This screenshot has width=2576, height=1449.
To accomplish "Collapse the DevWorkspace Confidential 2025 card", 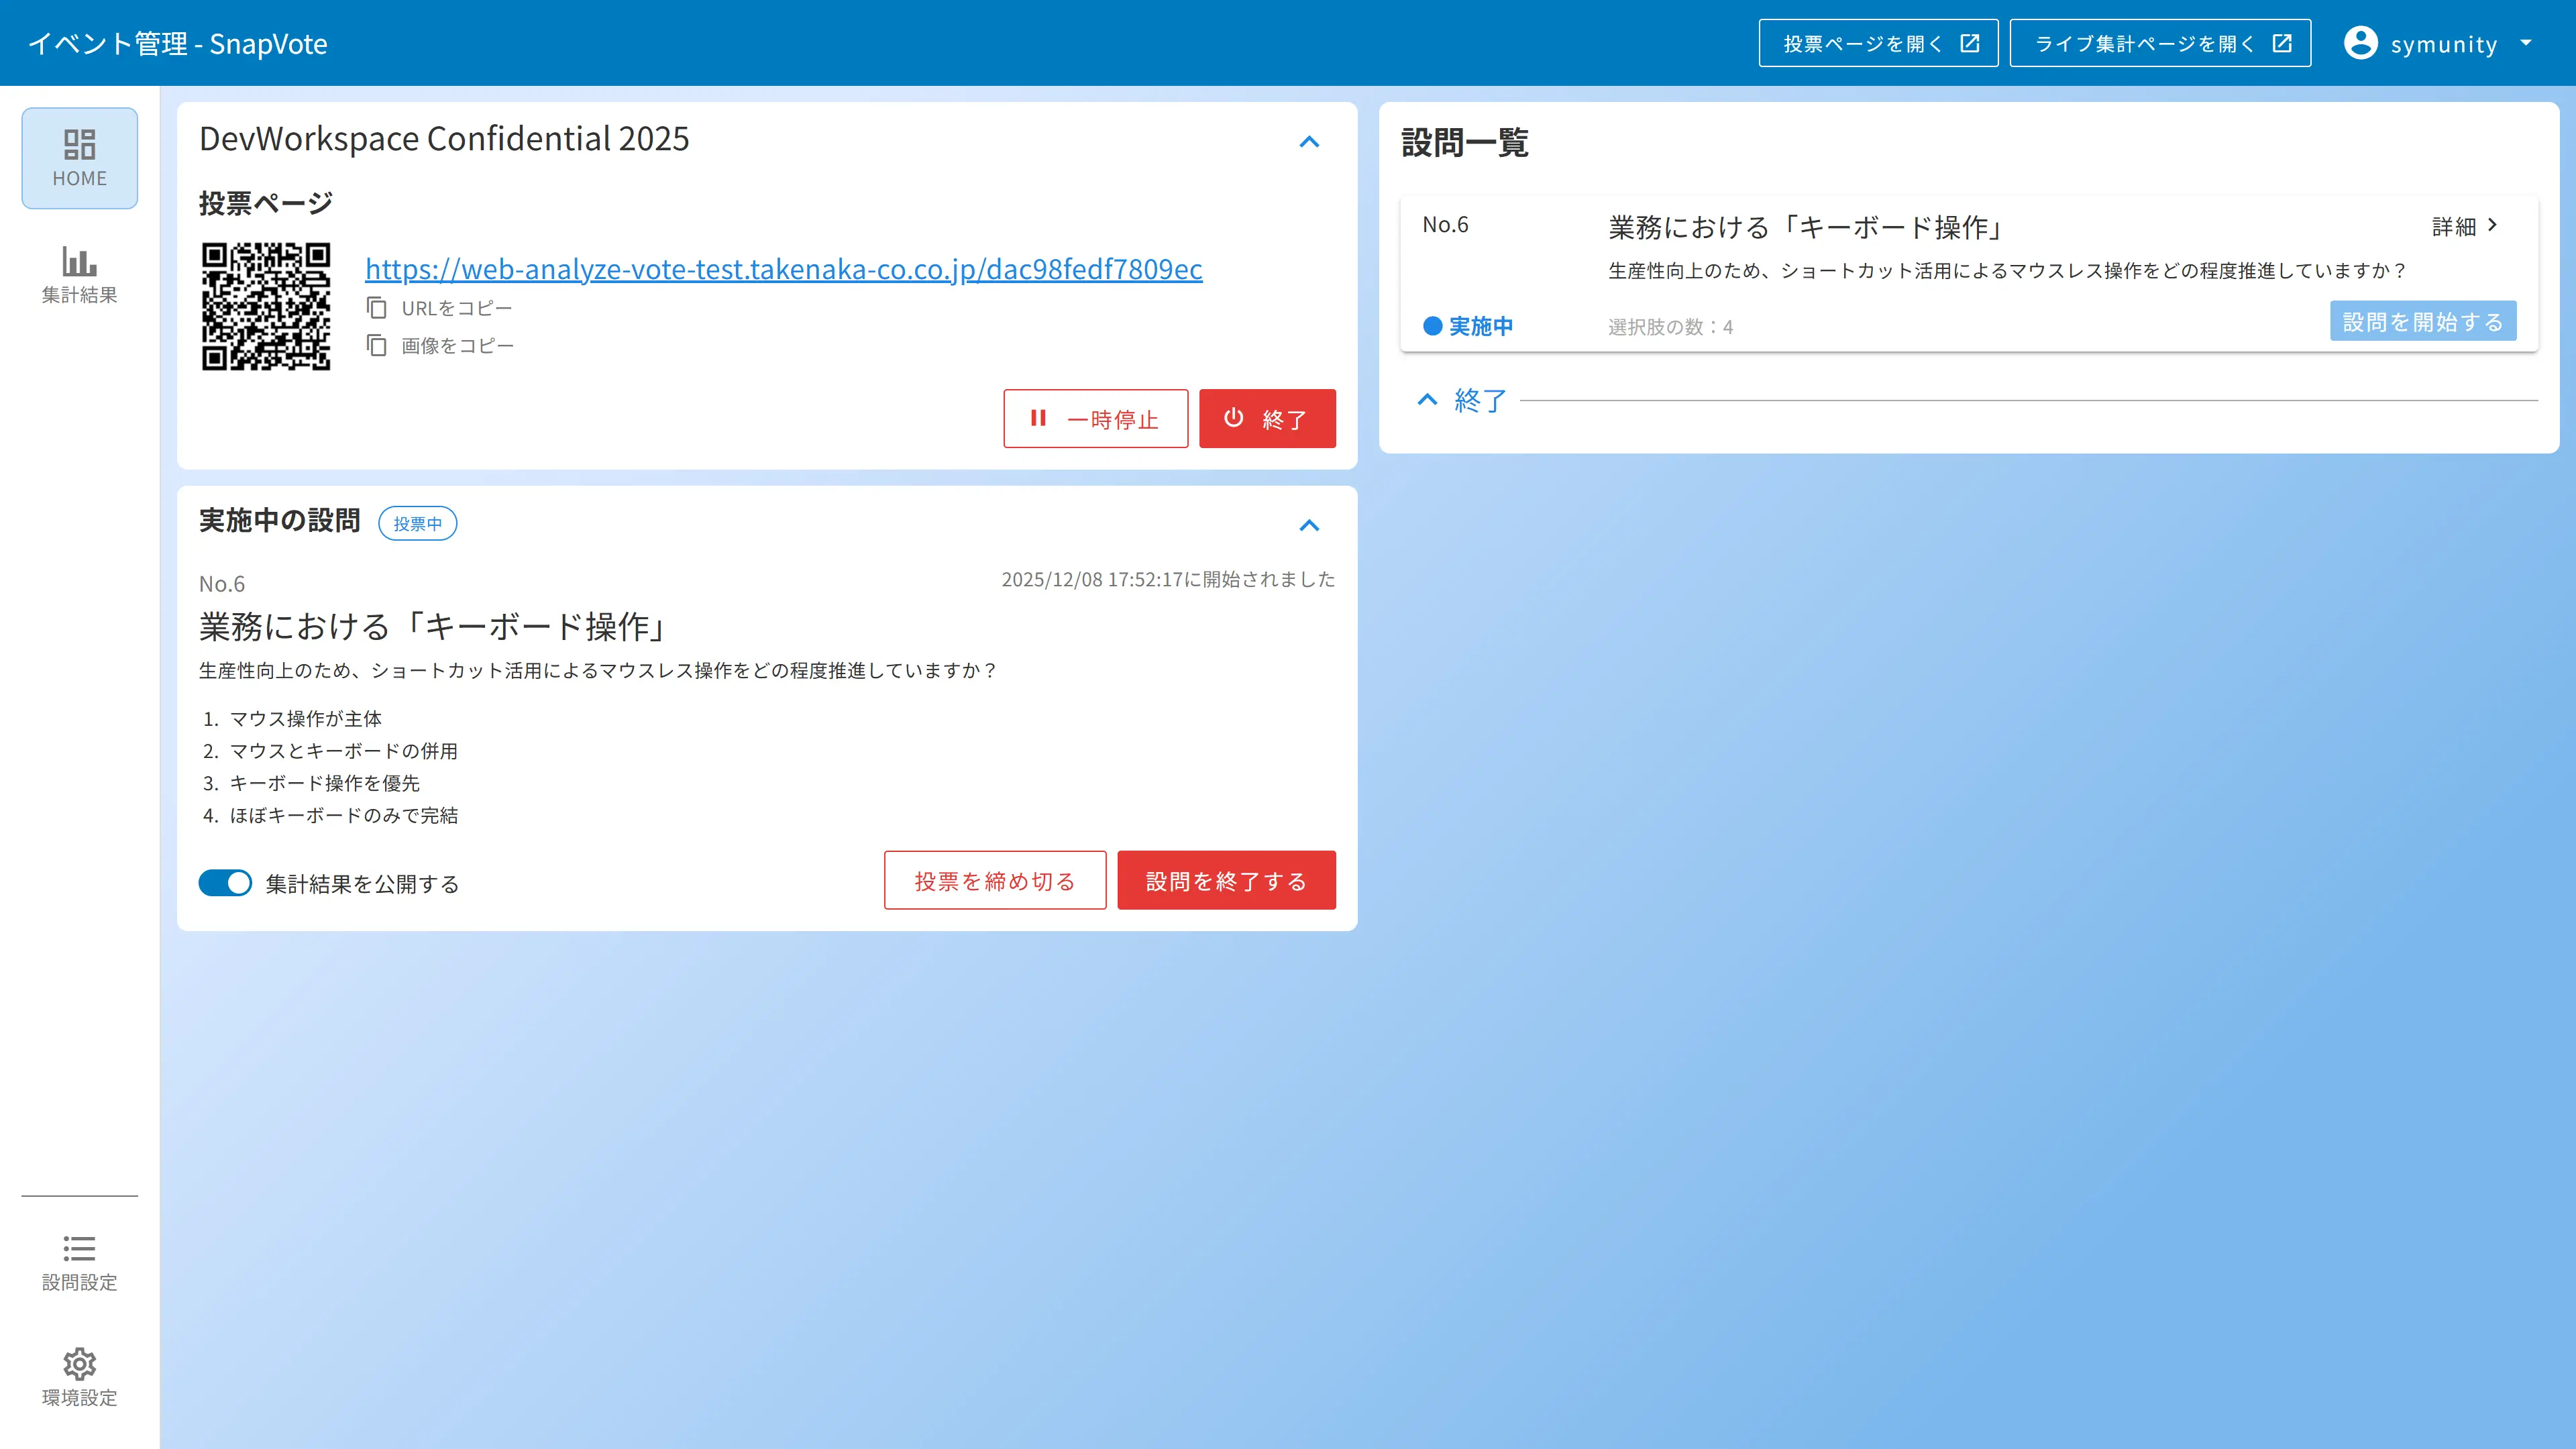I will [x=1310, y=142].
